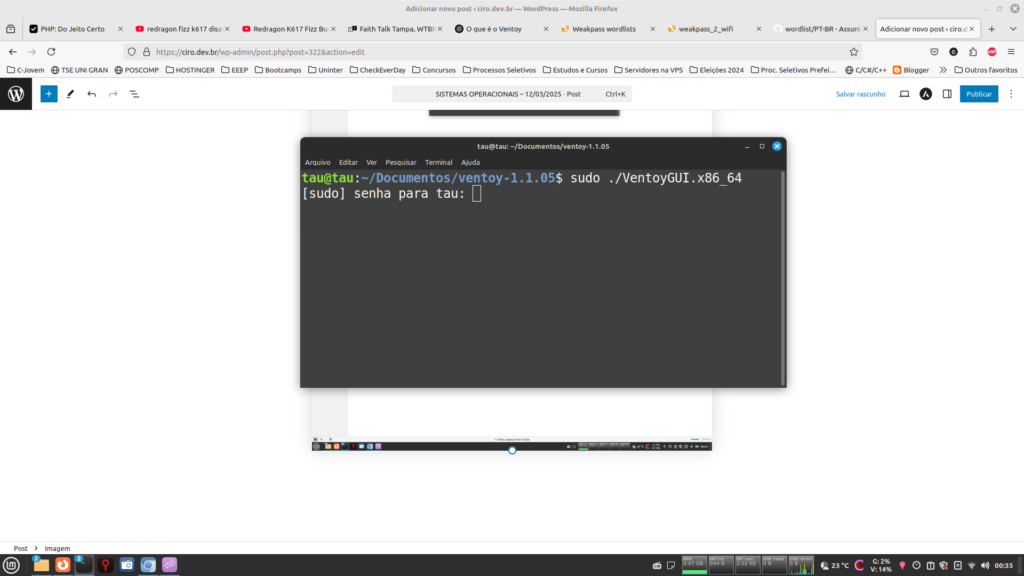Select the pencil Tools icon in editor
Viewport: 1024px width, 576px height.
coord(70,94)
